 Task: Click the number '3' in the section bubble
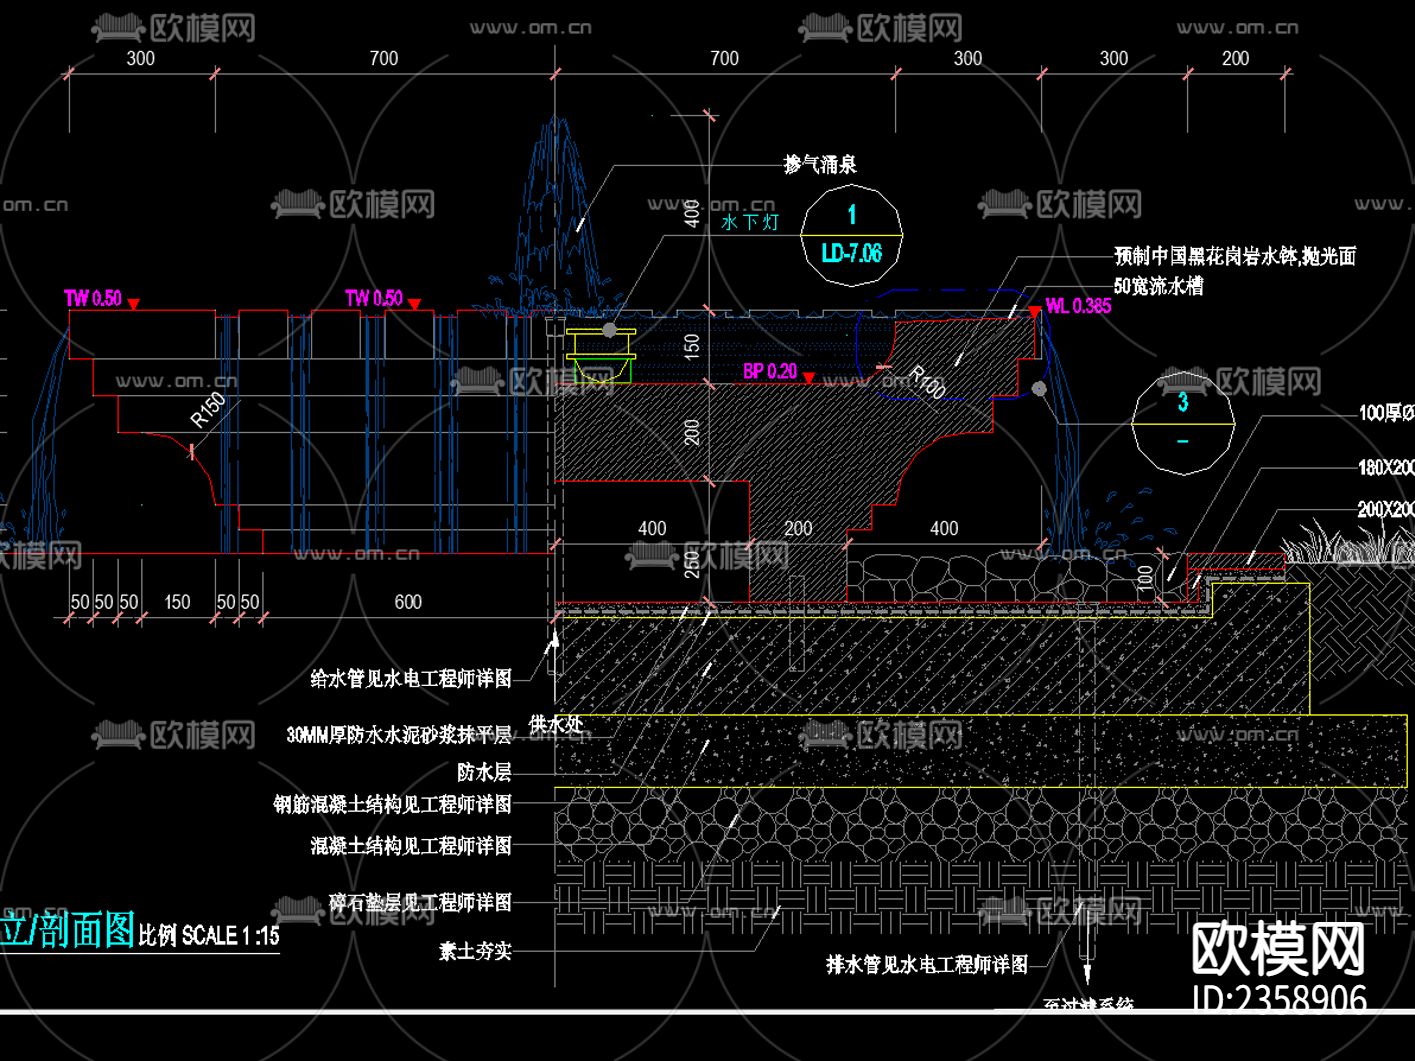click(x=1183, y=402)
